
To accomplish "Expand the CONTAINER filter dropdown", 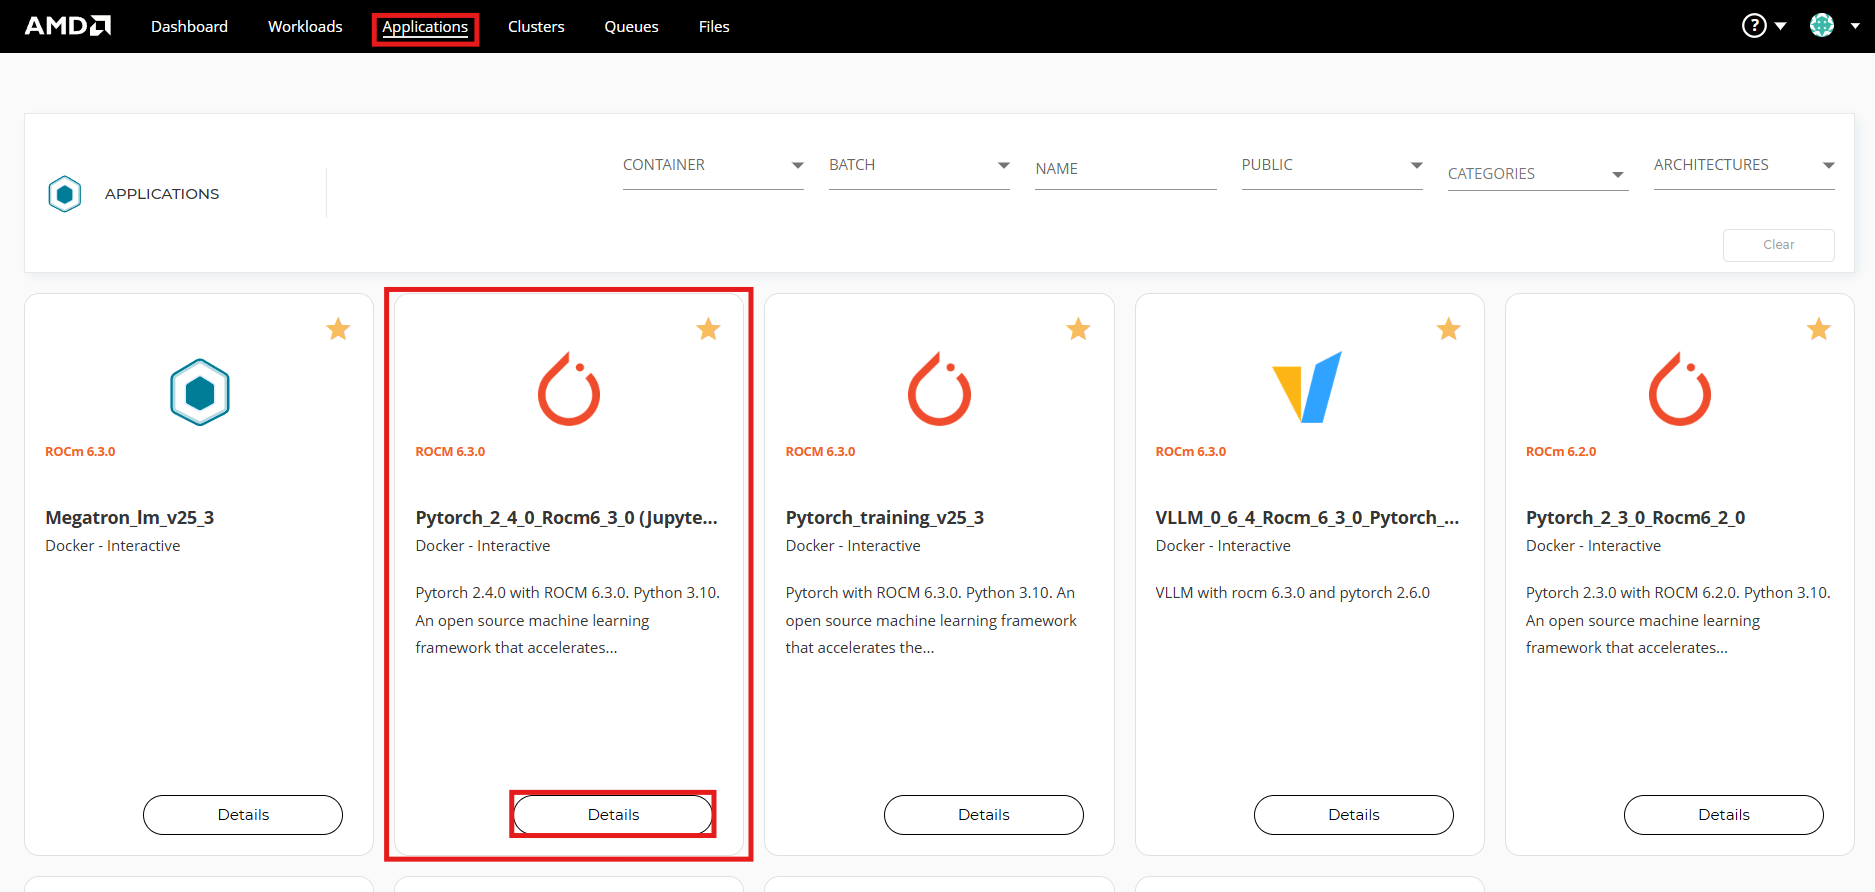I will 713,166.
